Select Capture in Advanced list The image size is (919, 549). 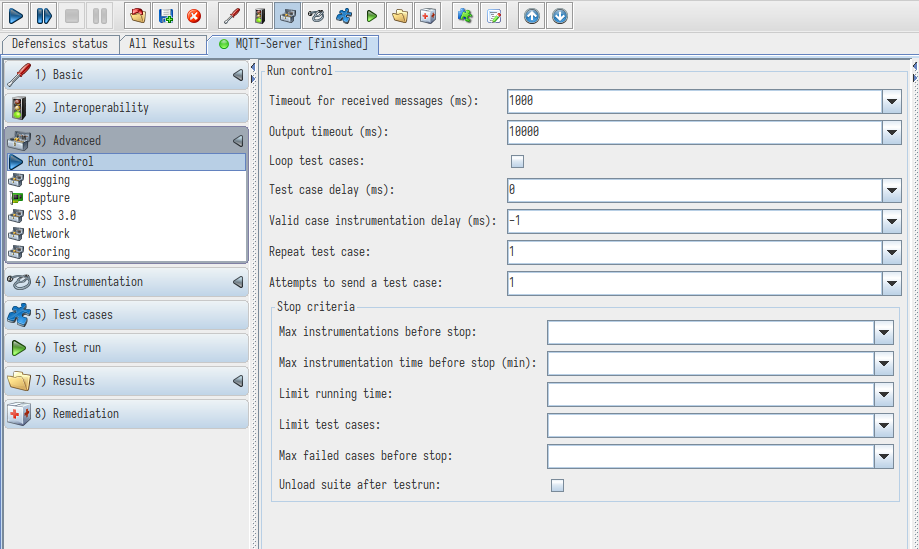click(x=127, y=198)
